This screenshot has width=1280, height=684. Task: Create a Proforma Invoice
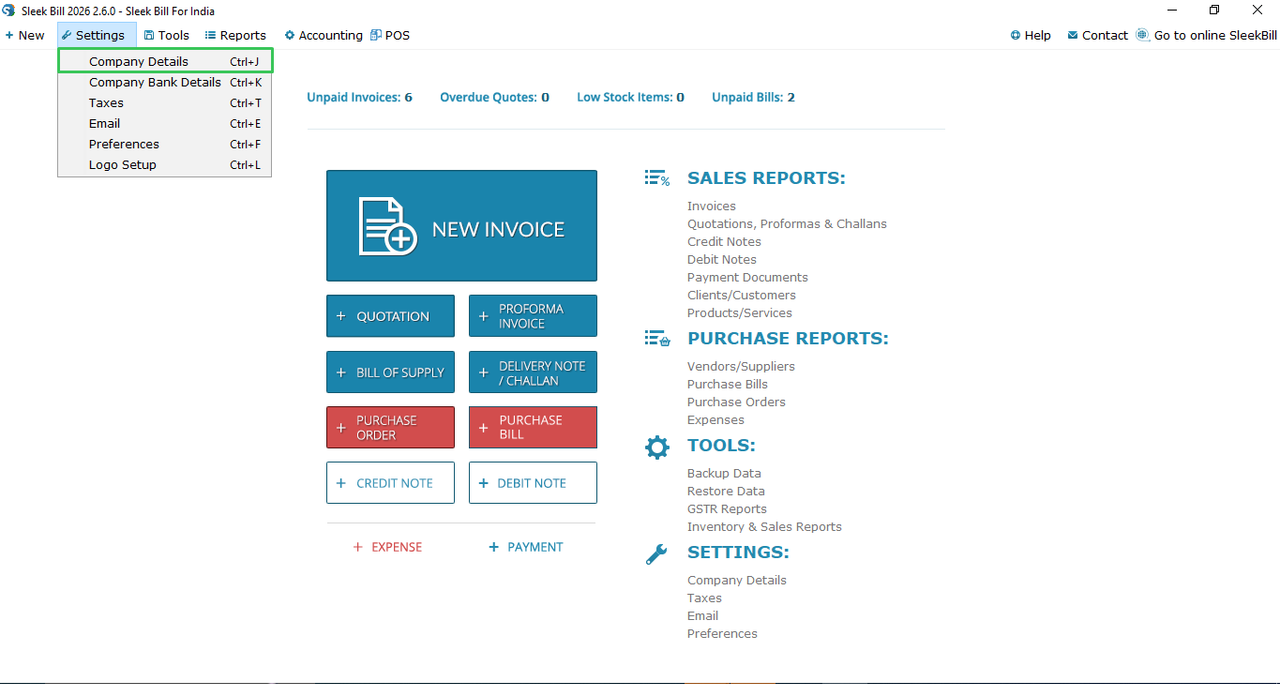tap(533, 316)
